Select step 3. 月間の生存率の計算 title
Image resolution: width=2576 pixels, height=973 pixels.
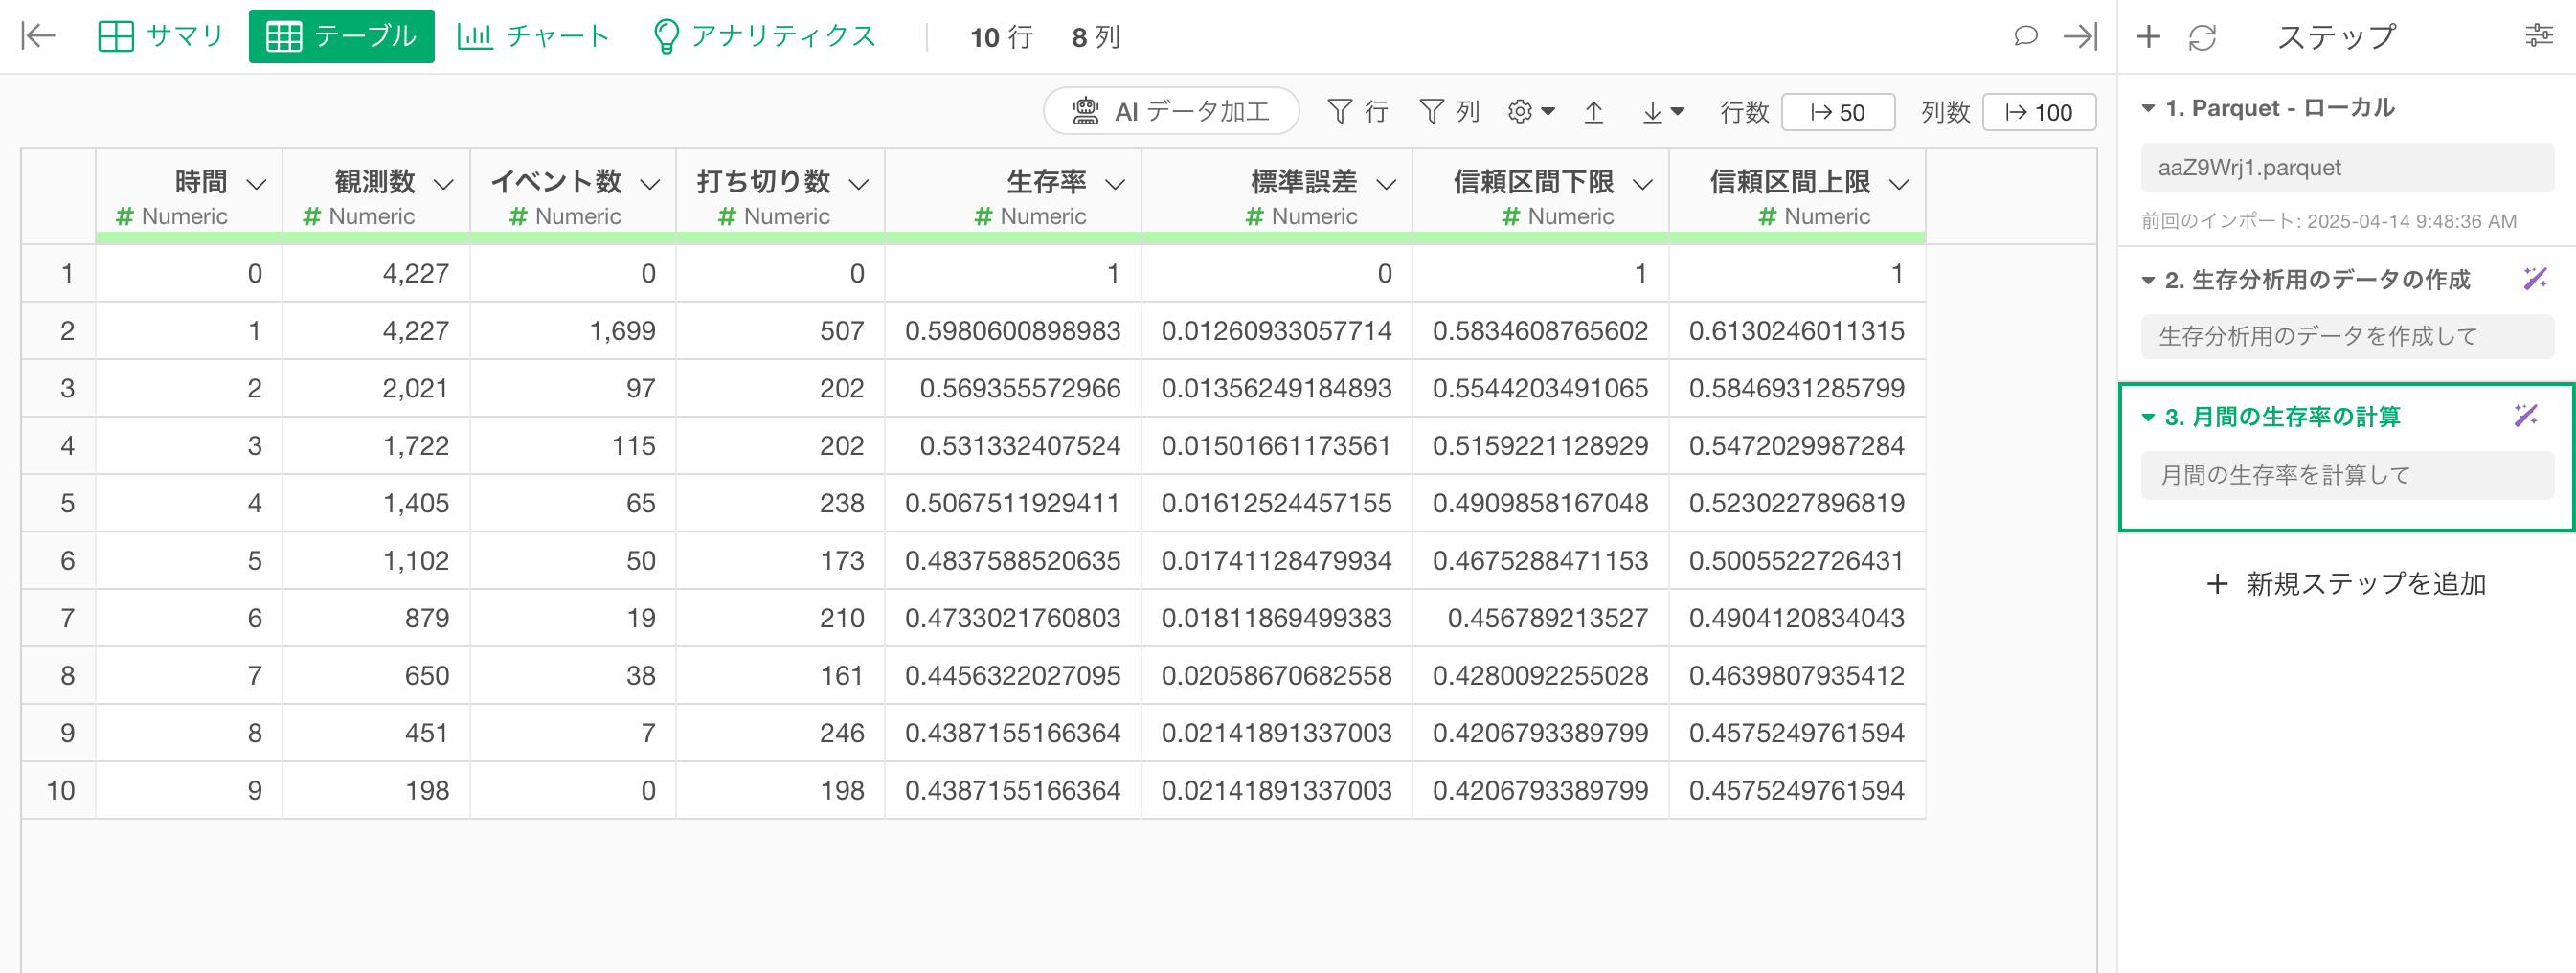coord(2282,417)
